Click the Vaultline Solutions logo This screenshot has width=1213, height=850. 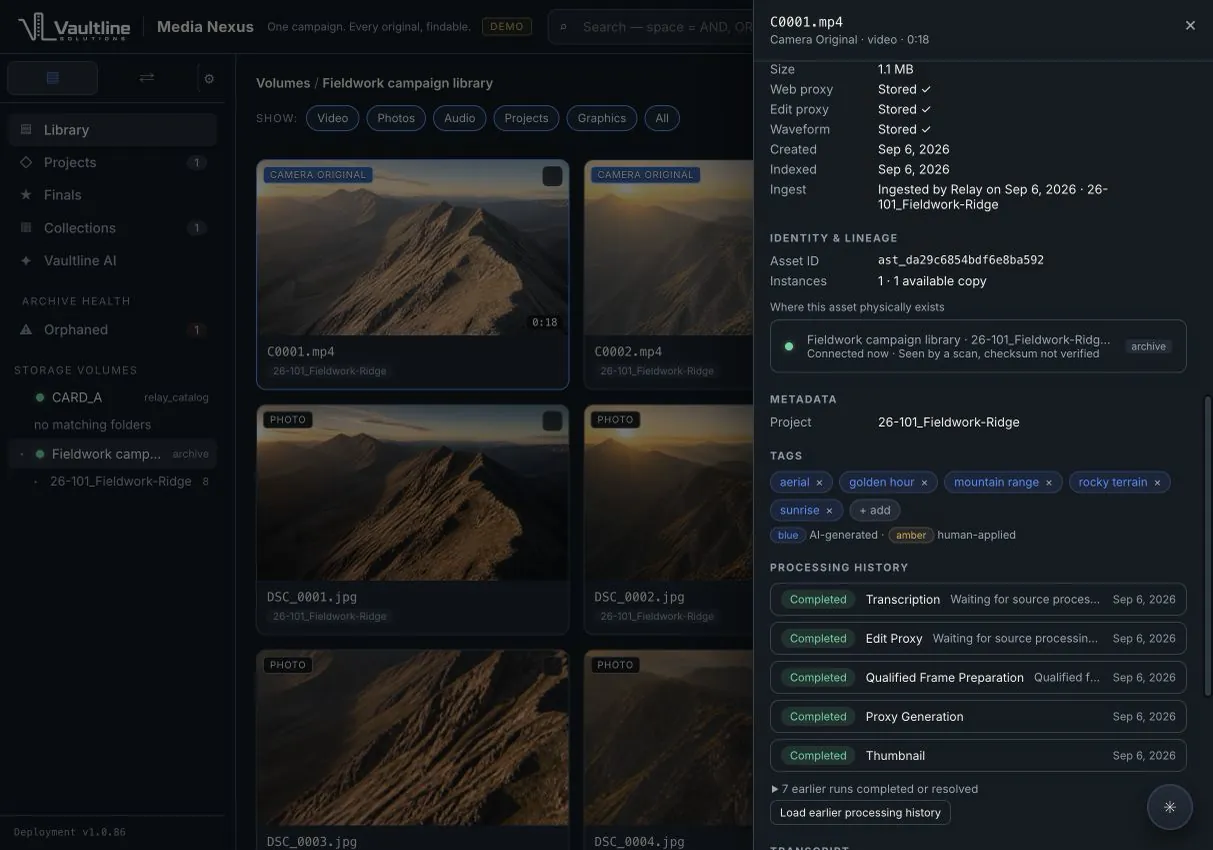(x=74, y=27)
